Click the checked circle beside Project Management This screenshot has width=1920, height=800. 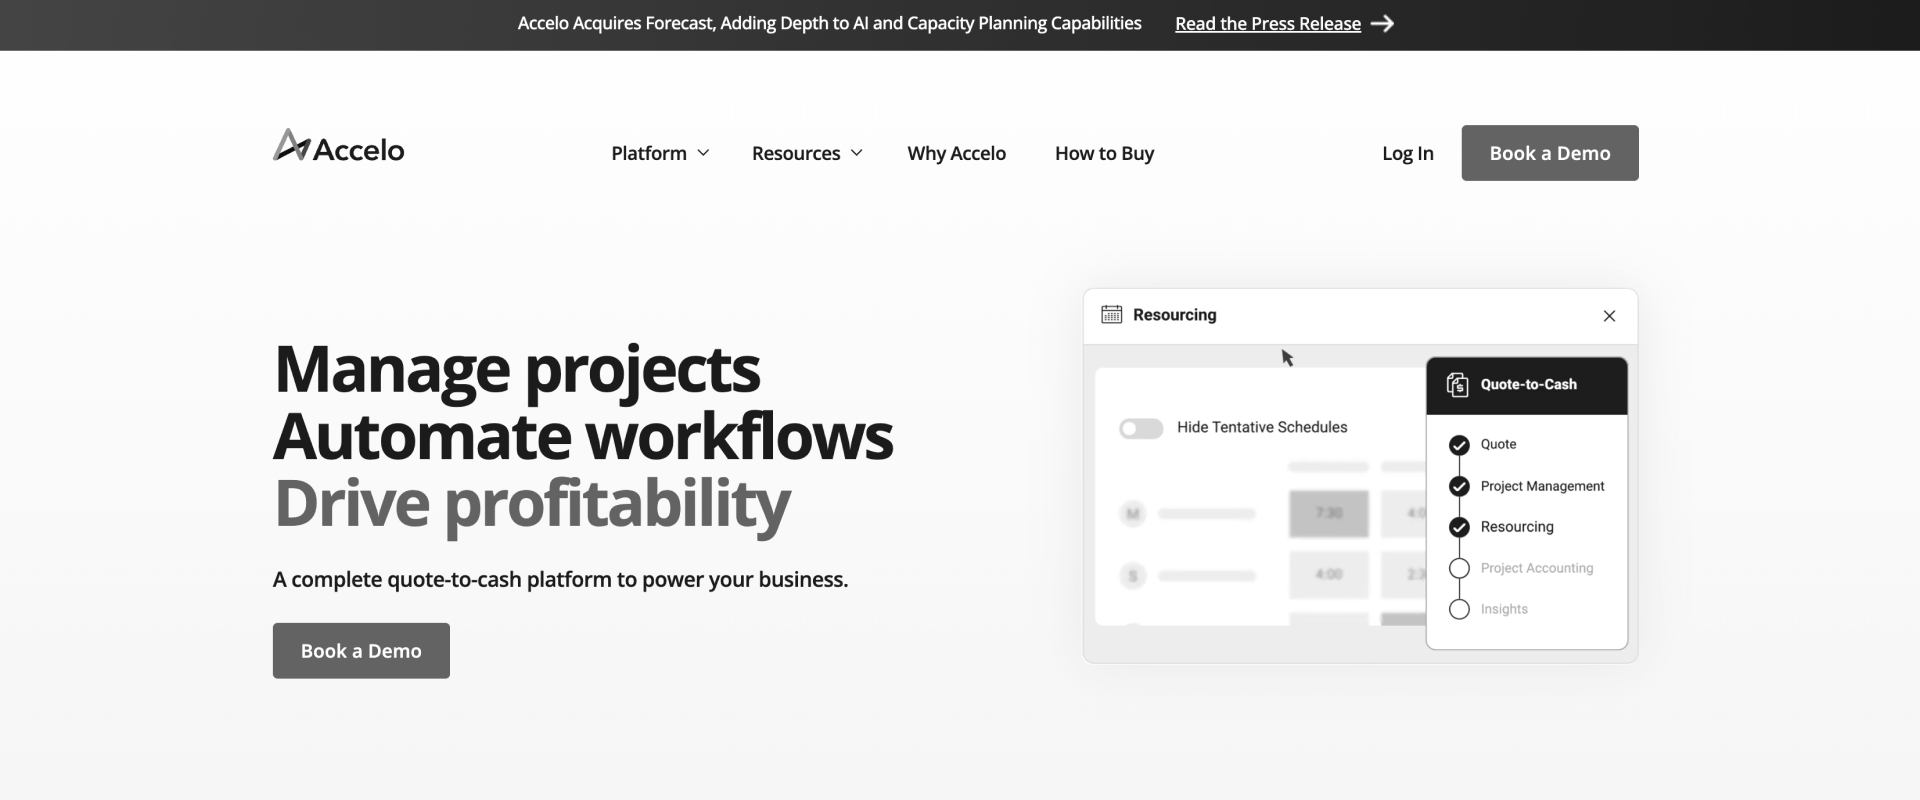tap(1459, 487)
